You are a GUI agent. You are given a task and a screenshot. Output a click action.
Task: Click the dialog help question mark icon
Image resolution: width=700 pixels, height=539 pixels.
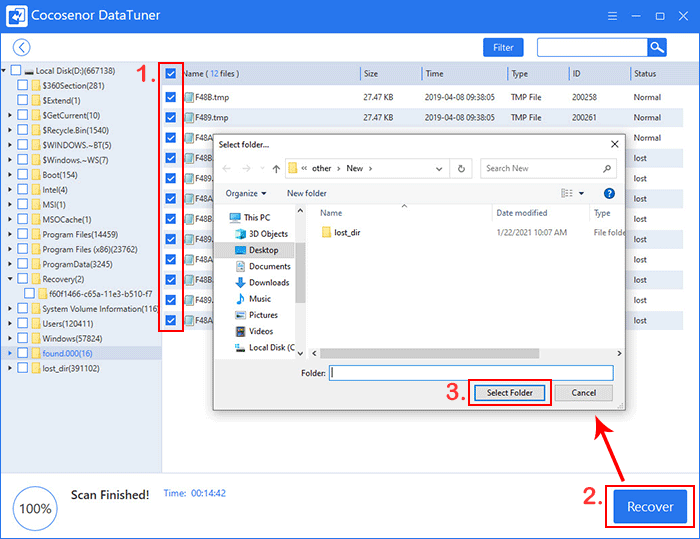coord(609,193)
